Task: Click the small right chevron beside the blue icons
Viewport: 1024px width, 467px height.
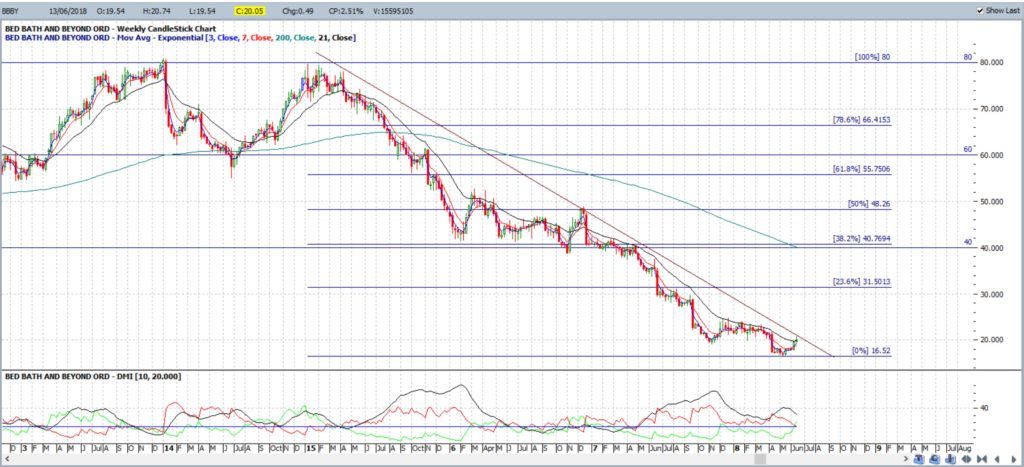Action: 906,459
